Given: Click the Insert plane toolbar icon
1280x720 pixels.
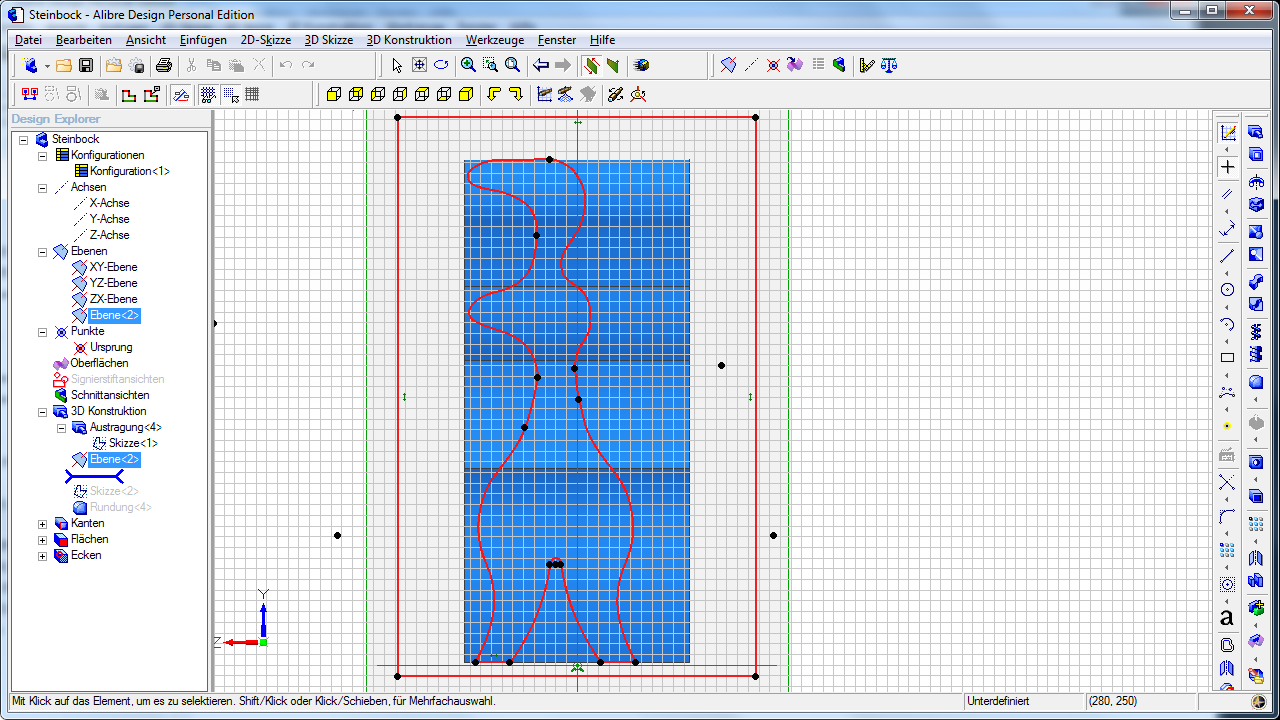Looking at the screenshot, I should (x=729, y=65).
